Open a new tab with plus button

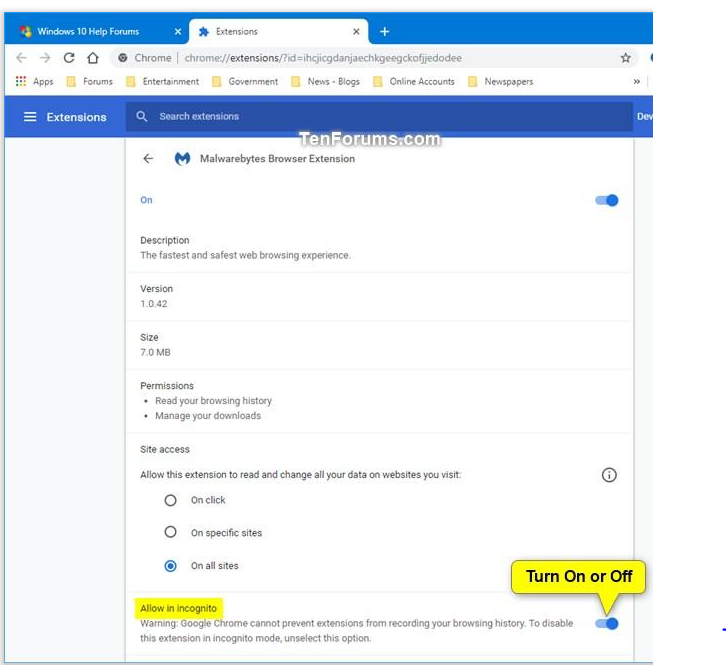(x=384, y=31)
